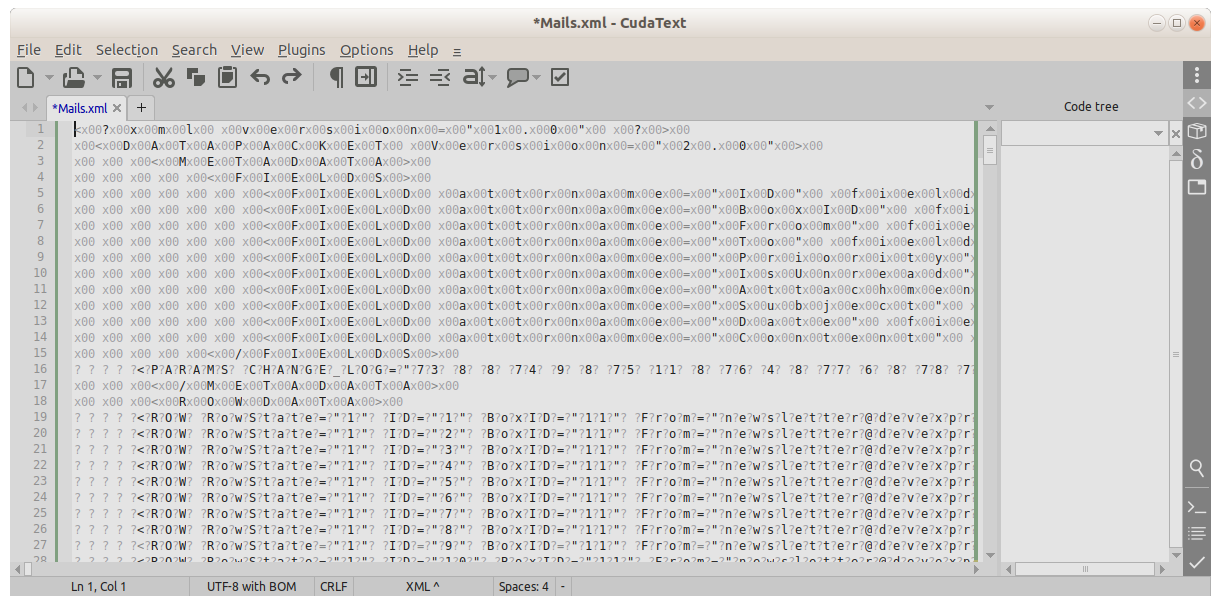Show the console panel sidebar icon

[1197, 507]
